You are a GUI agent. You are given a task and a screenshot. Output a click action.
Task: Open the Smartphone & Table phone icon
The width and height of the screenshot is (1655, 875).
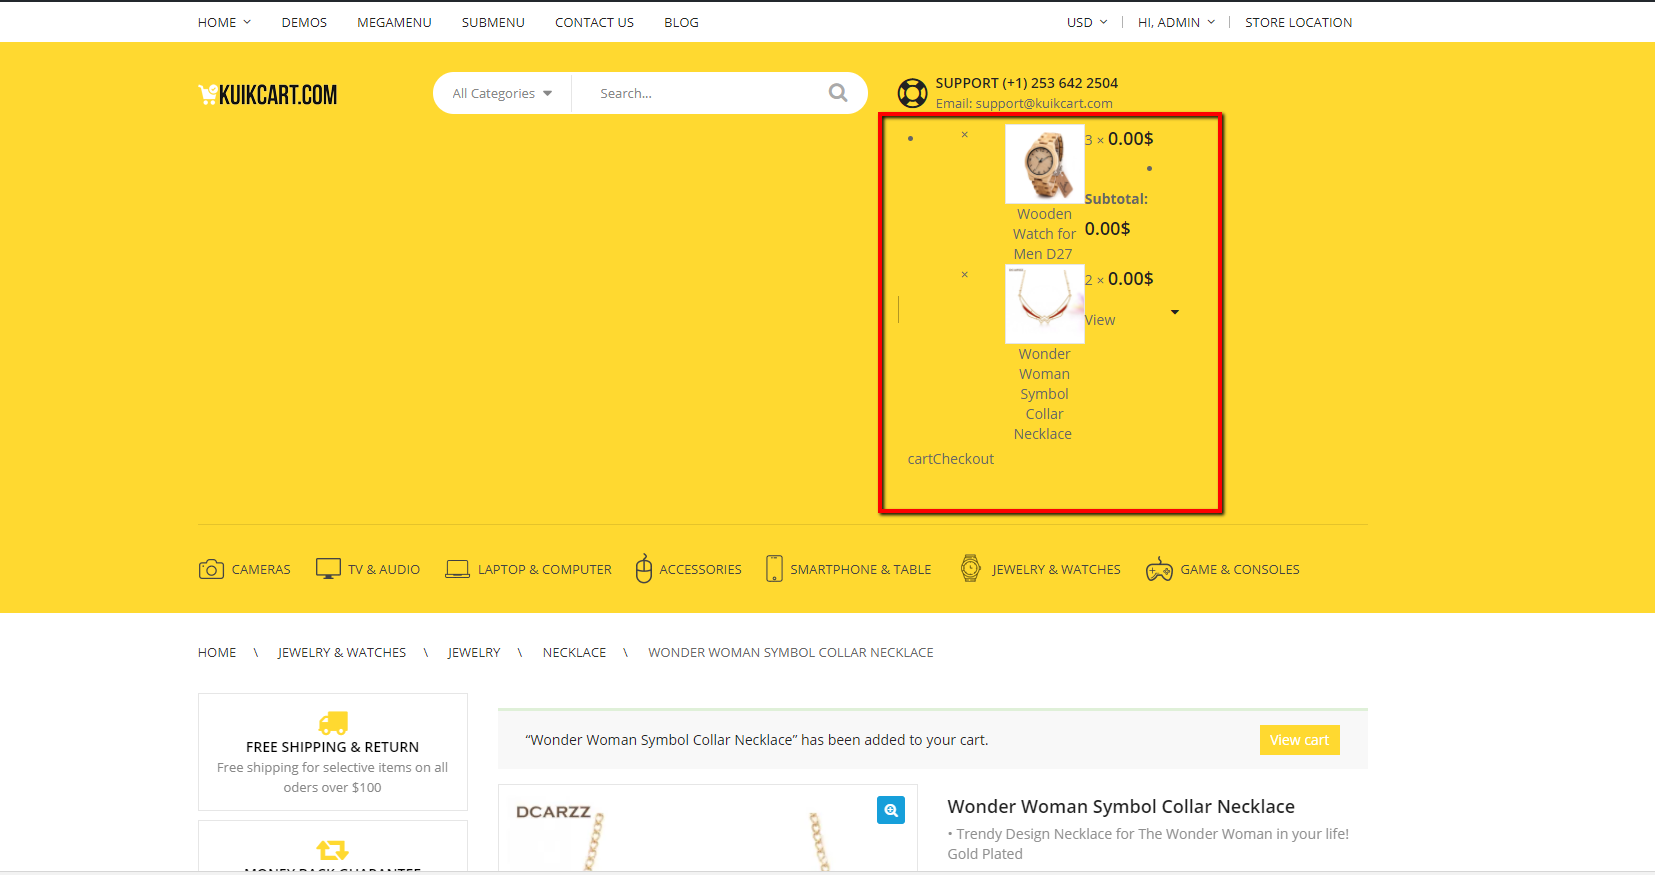point(774,568)
